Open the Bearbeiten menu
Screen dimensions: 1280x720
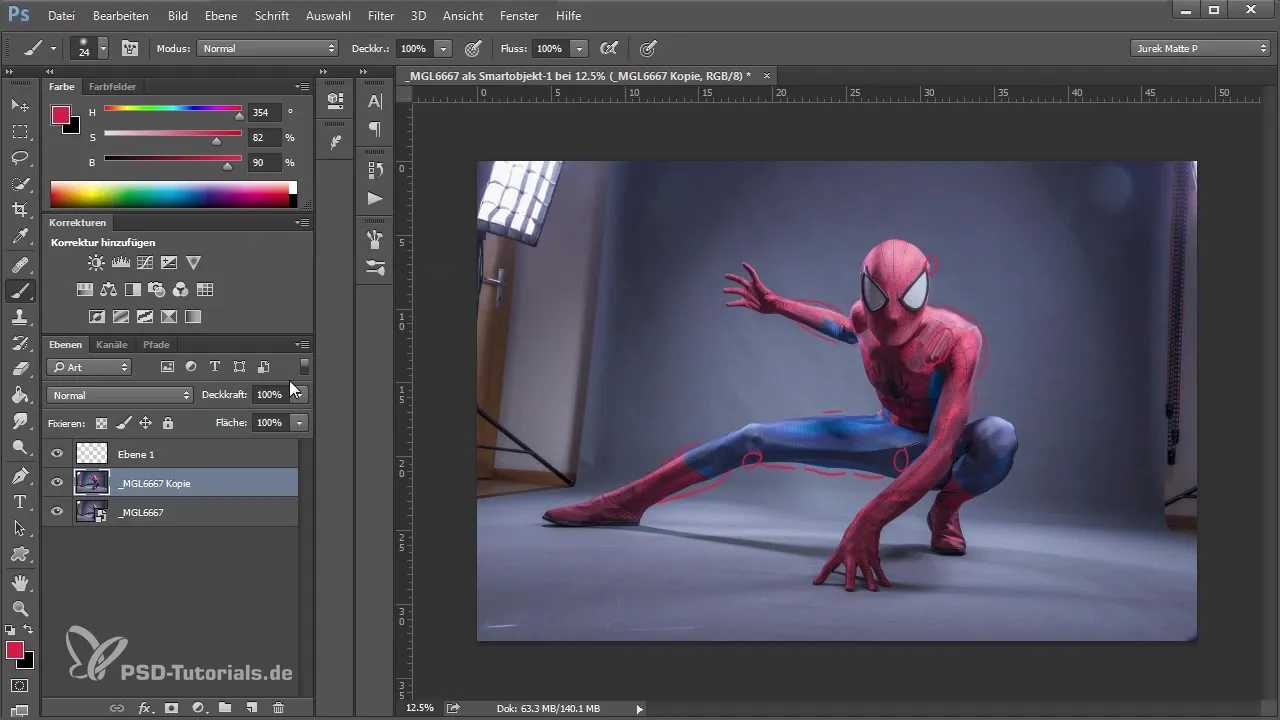point(121,16)
